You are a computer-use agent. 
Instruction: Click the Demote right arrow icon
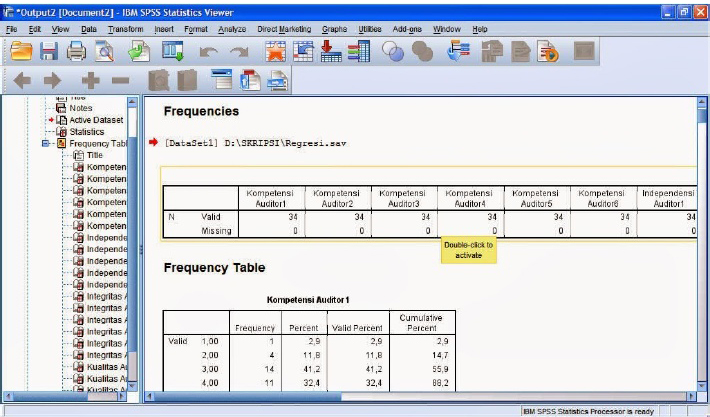pos(51,81)
